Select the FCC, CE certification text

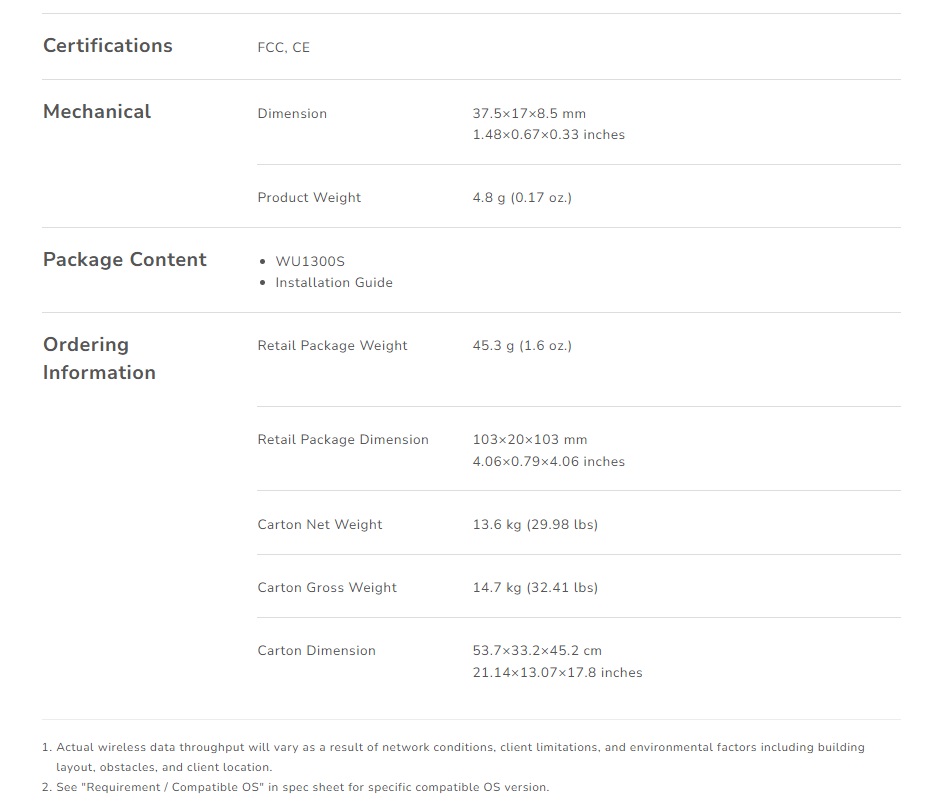(284, 48)
